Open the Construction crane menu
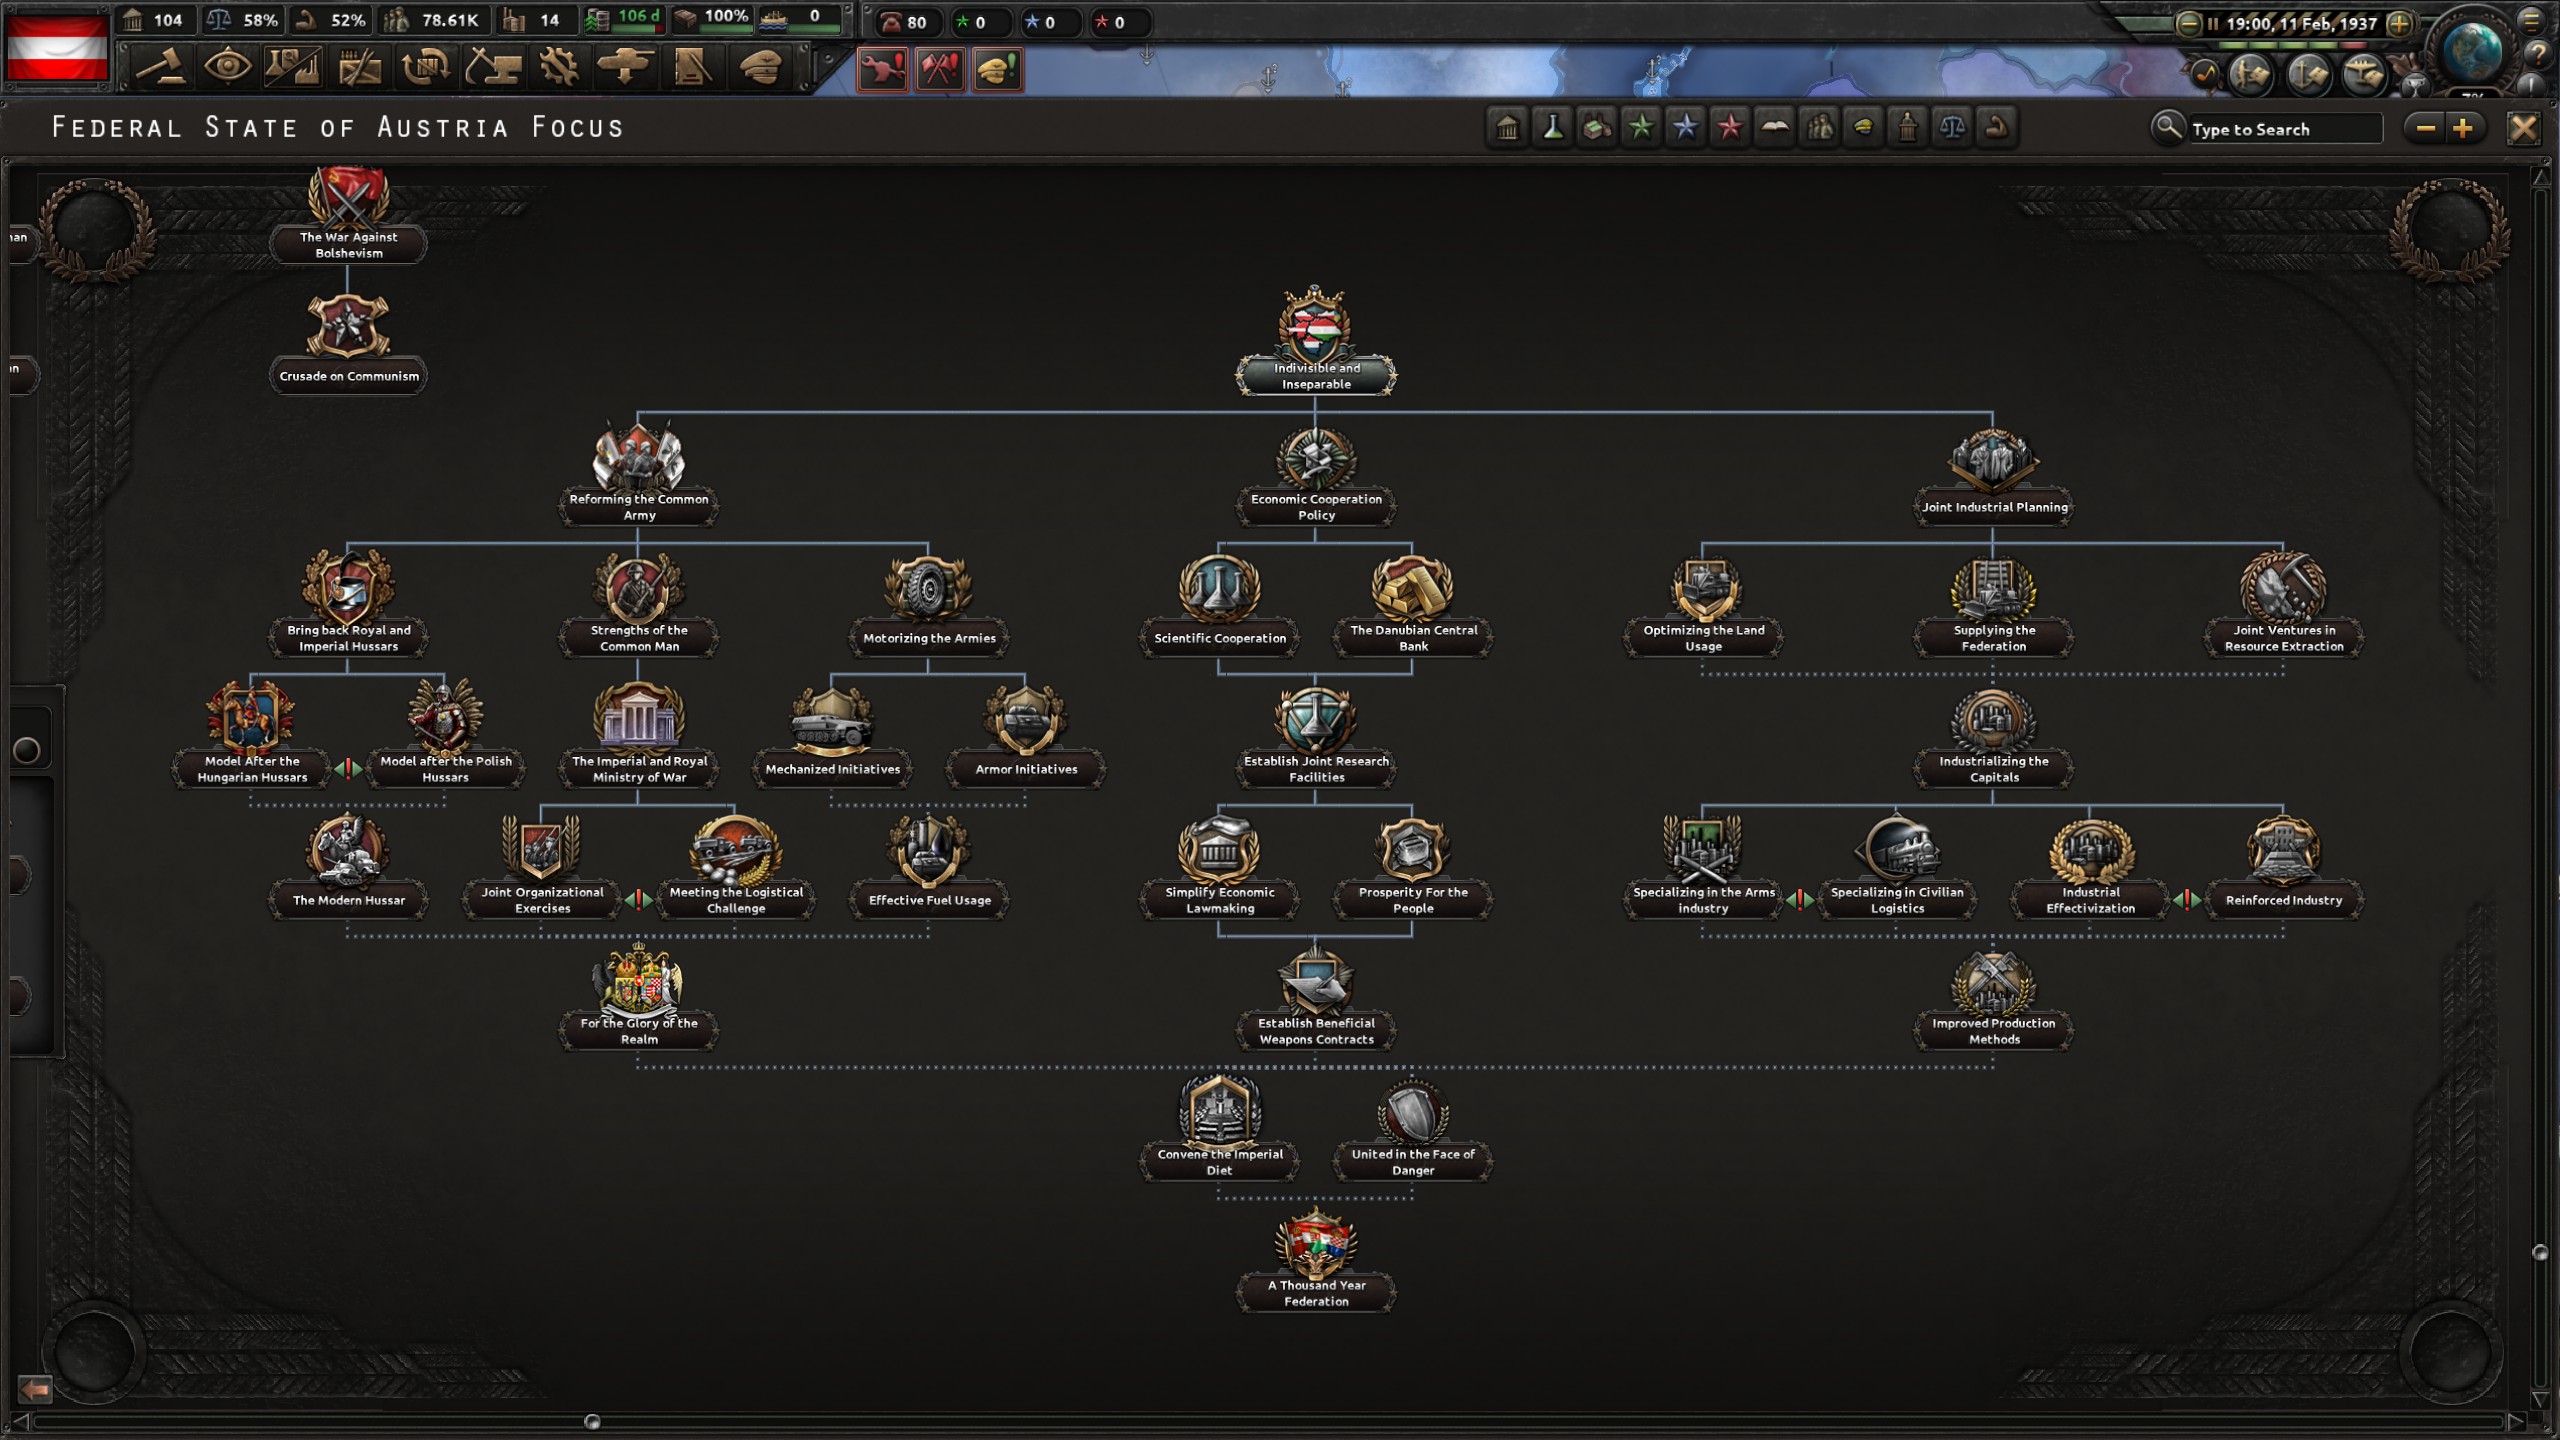2560x1440 pixels. 493,68
